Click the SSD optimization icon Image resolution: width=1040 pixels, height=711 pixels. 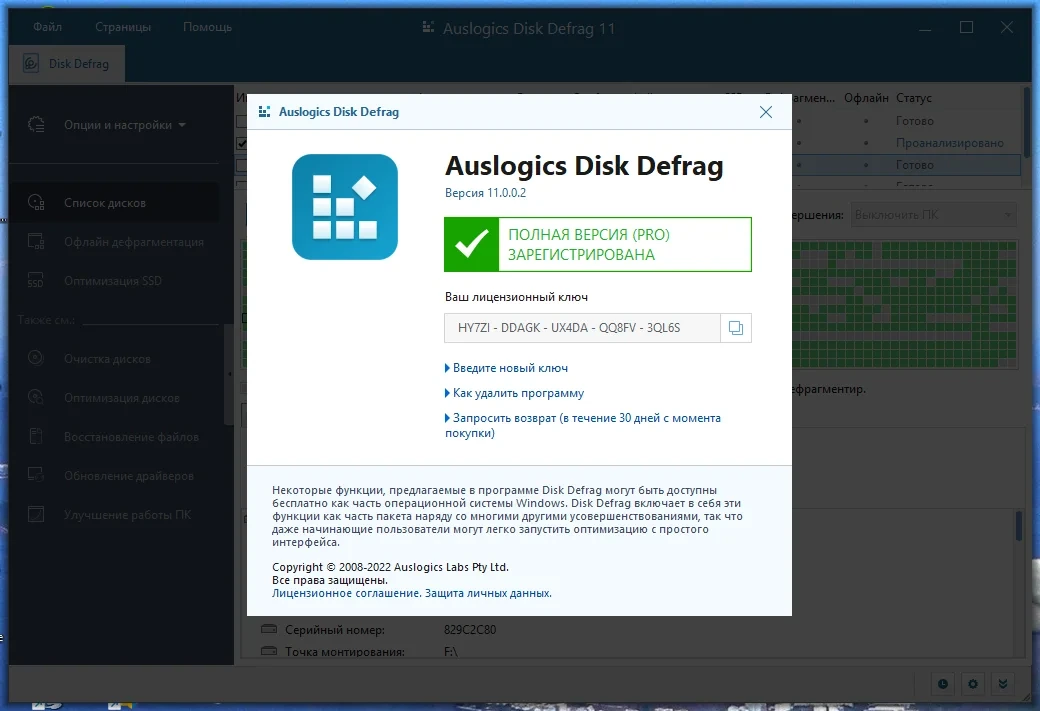(x=36, y=281)
